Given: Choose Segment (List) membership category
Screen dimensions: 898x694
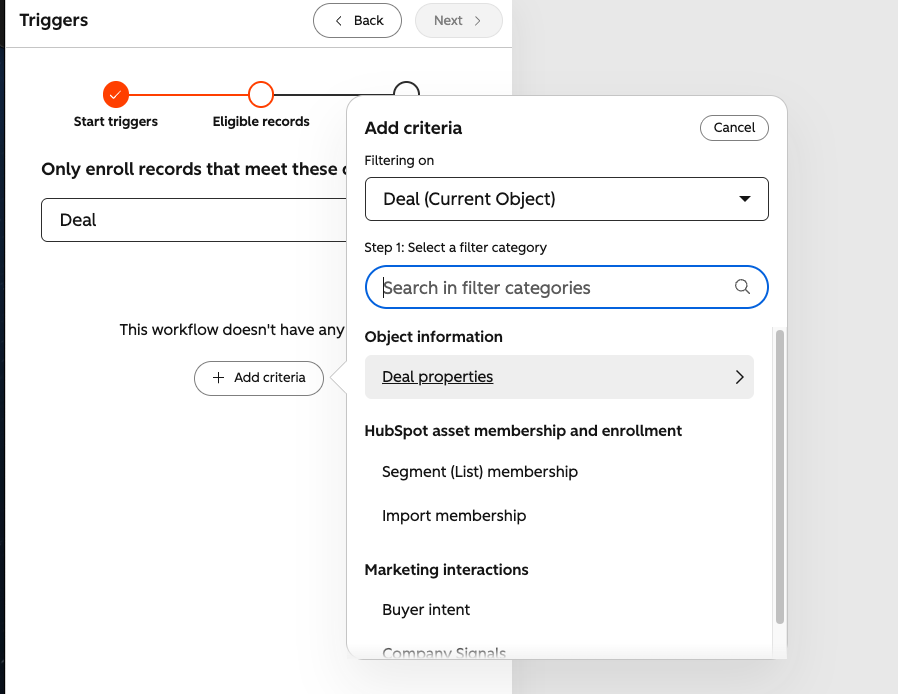Looking at the screenshot, I should pyautogui.click(x=480, y=472).
